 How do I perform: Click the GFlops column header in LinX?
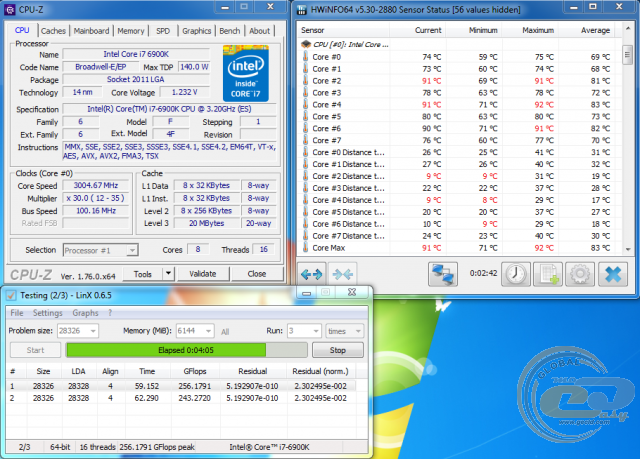click(x=194, y=371)
